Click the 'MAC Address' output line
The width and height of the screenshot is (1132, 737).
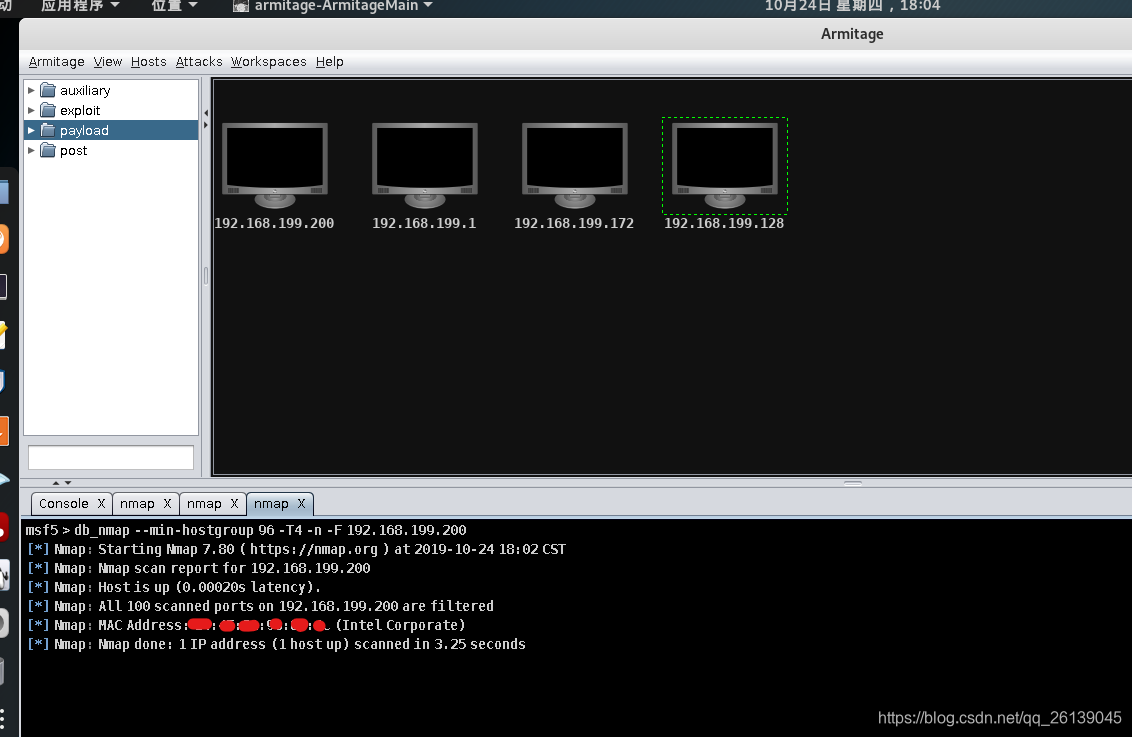(x=246, y=625)
